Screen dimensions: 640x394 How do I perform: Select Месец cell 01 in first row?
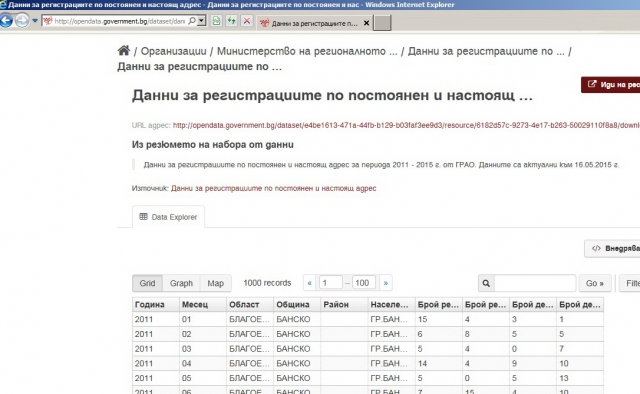pyautogui.click(x=203, y=319)
